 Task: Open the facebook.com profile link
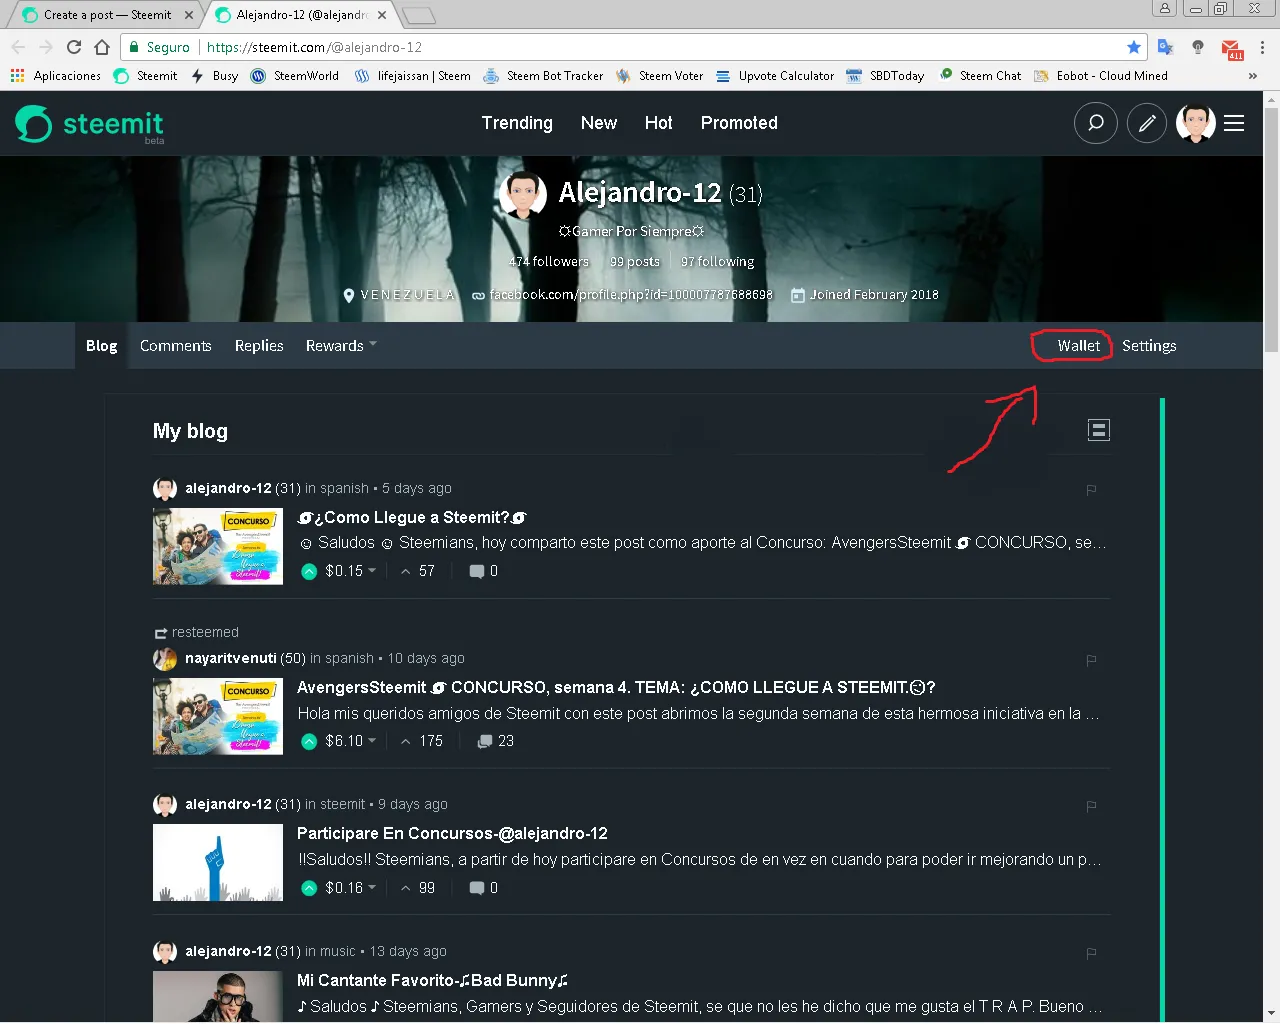pos(631,295)
